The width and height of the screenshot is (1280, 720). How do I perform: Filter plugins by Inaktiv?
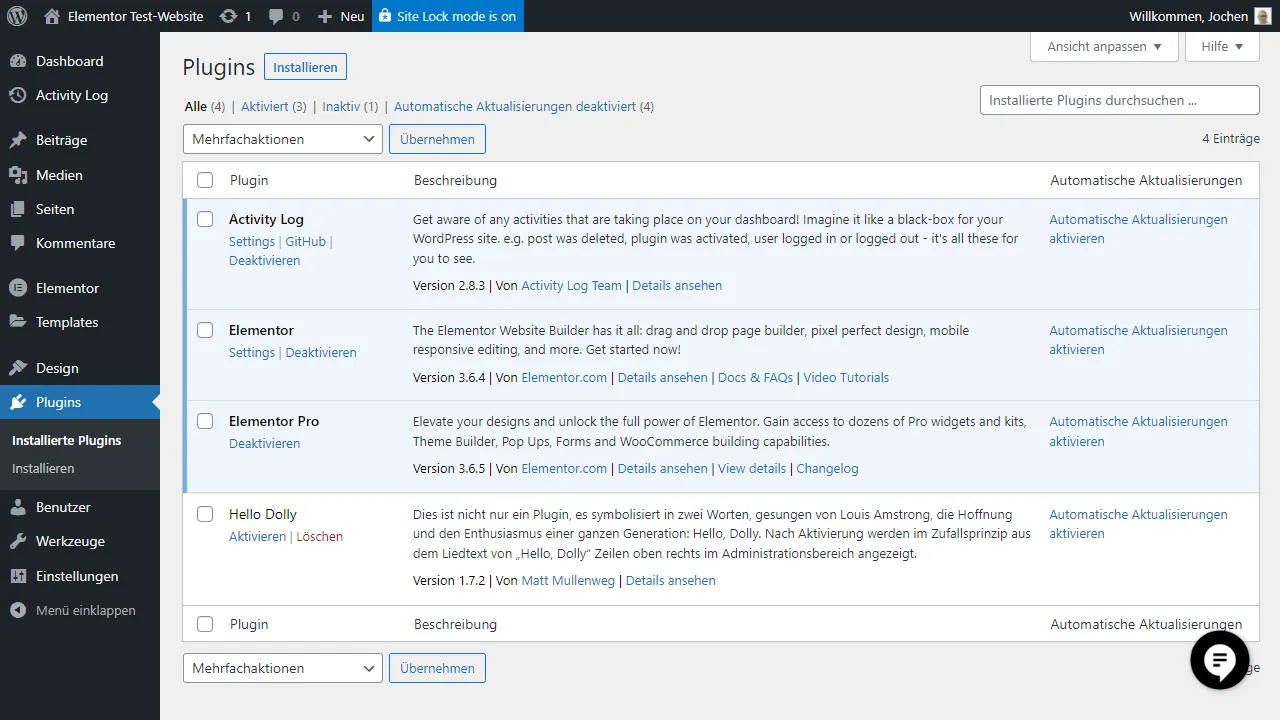pos(341,106)
